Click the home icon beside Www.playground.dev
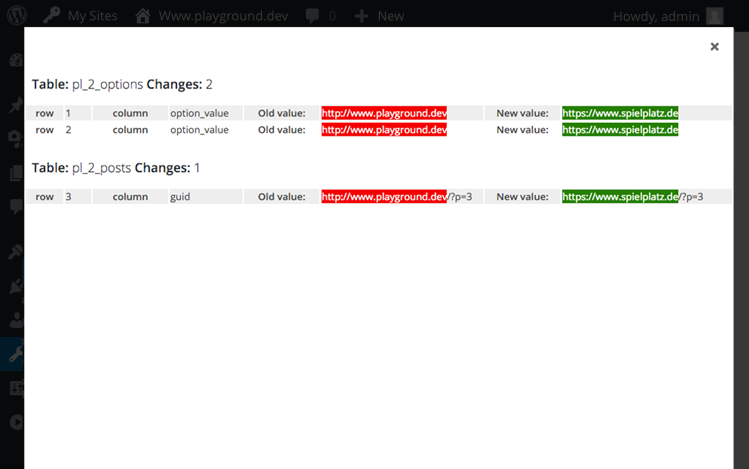 coord(143,15)
